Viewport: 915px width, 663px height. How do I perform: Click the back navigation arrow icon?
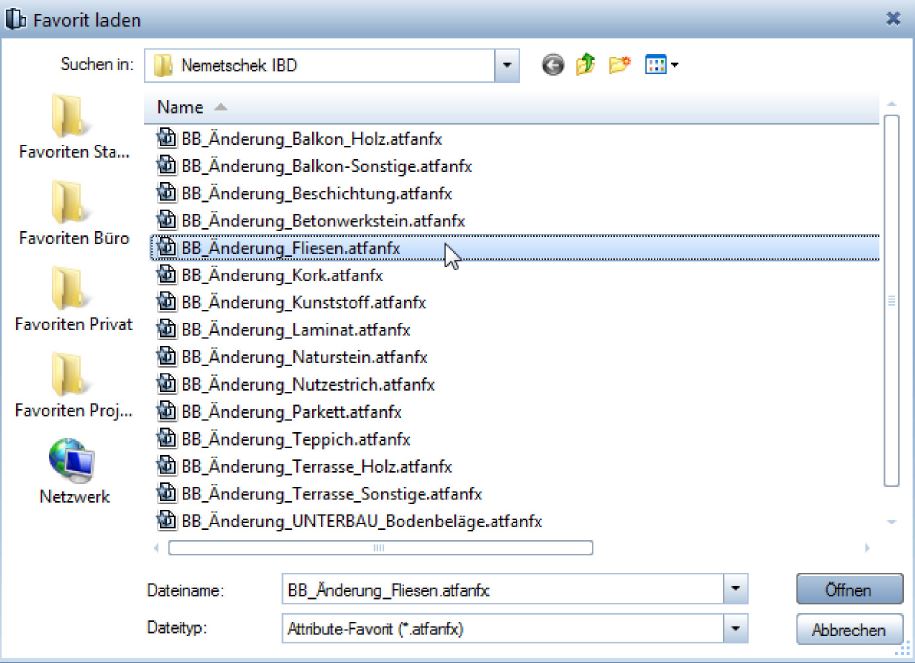tap(553, 66)
